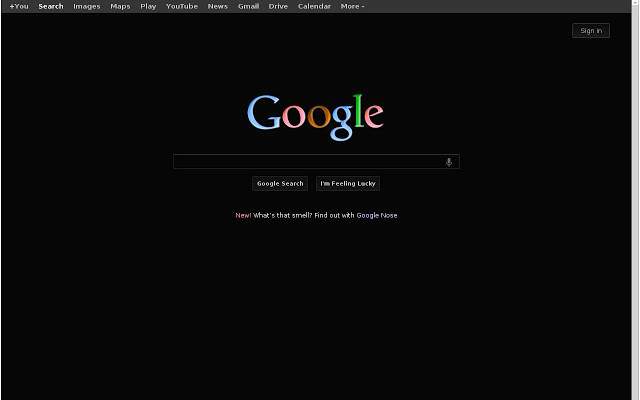The height and width of the screenshot is (400, 640).
Task: Click the vertical scrollbar on the right
Action: click(636, 200)
